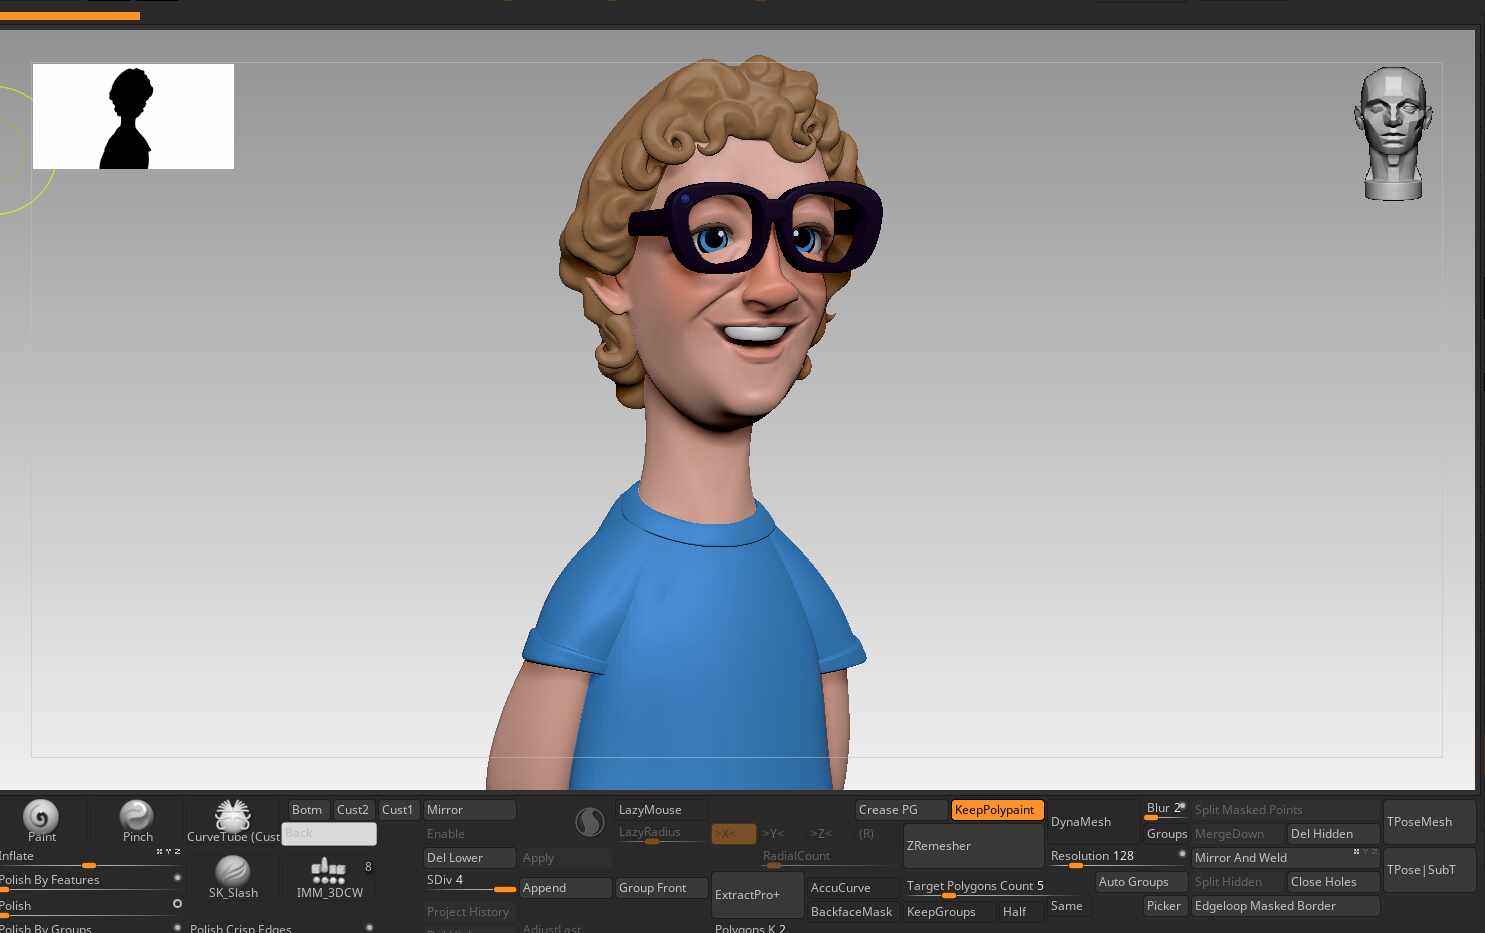Open the IMM_3DCW insert mesh brush
1485x933 pixels.
click(328, 871)
